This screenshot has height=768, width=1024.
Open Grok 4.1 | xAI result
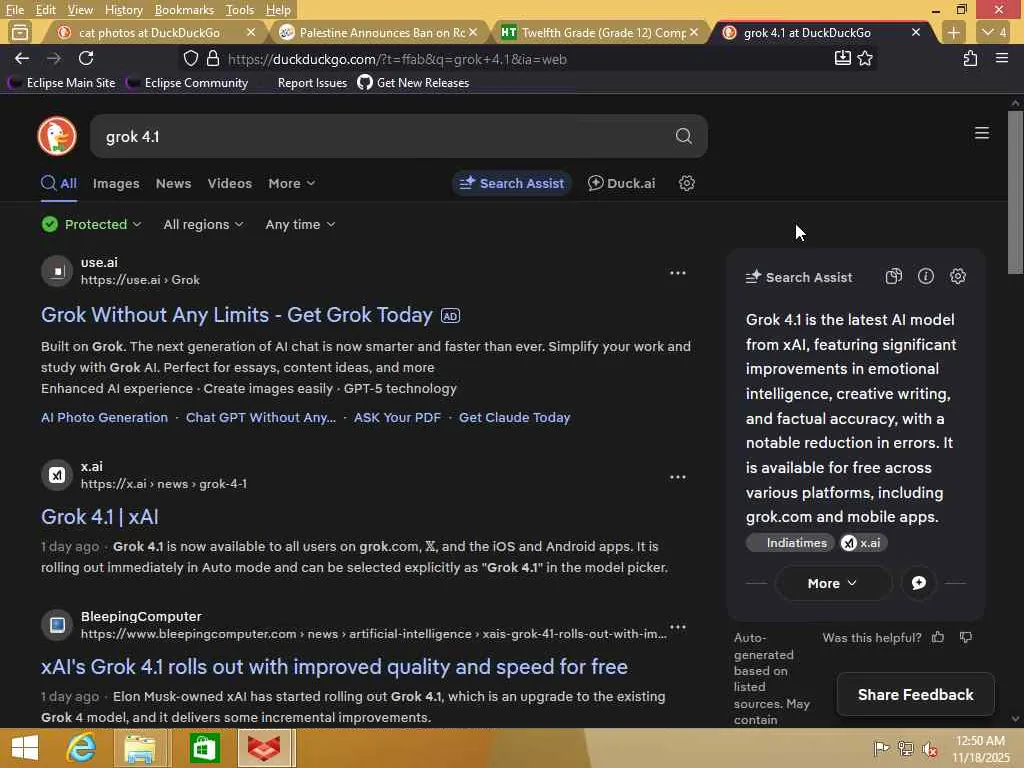pos(99,517)
